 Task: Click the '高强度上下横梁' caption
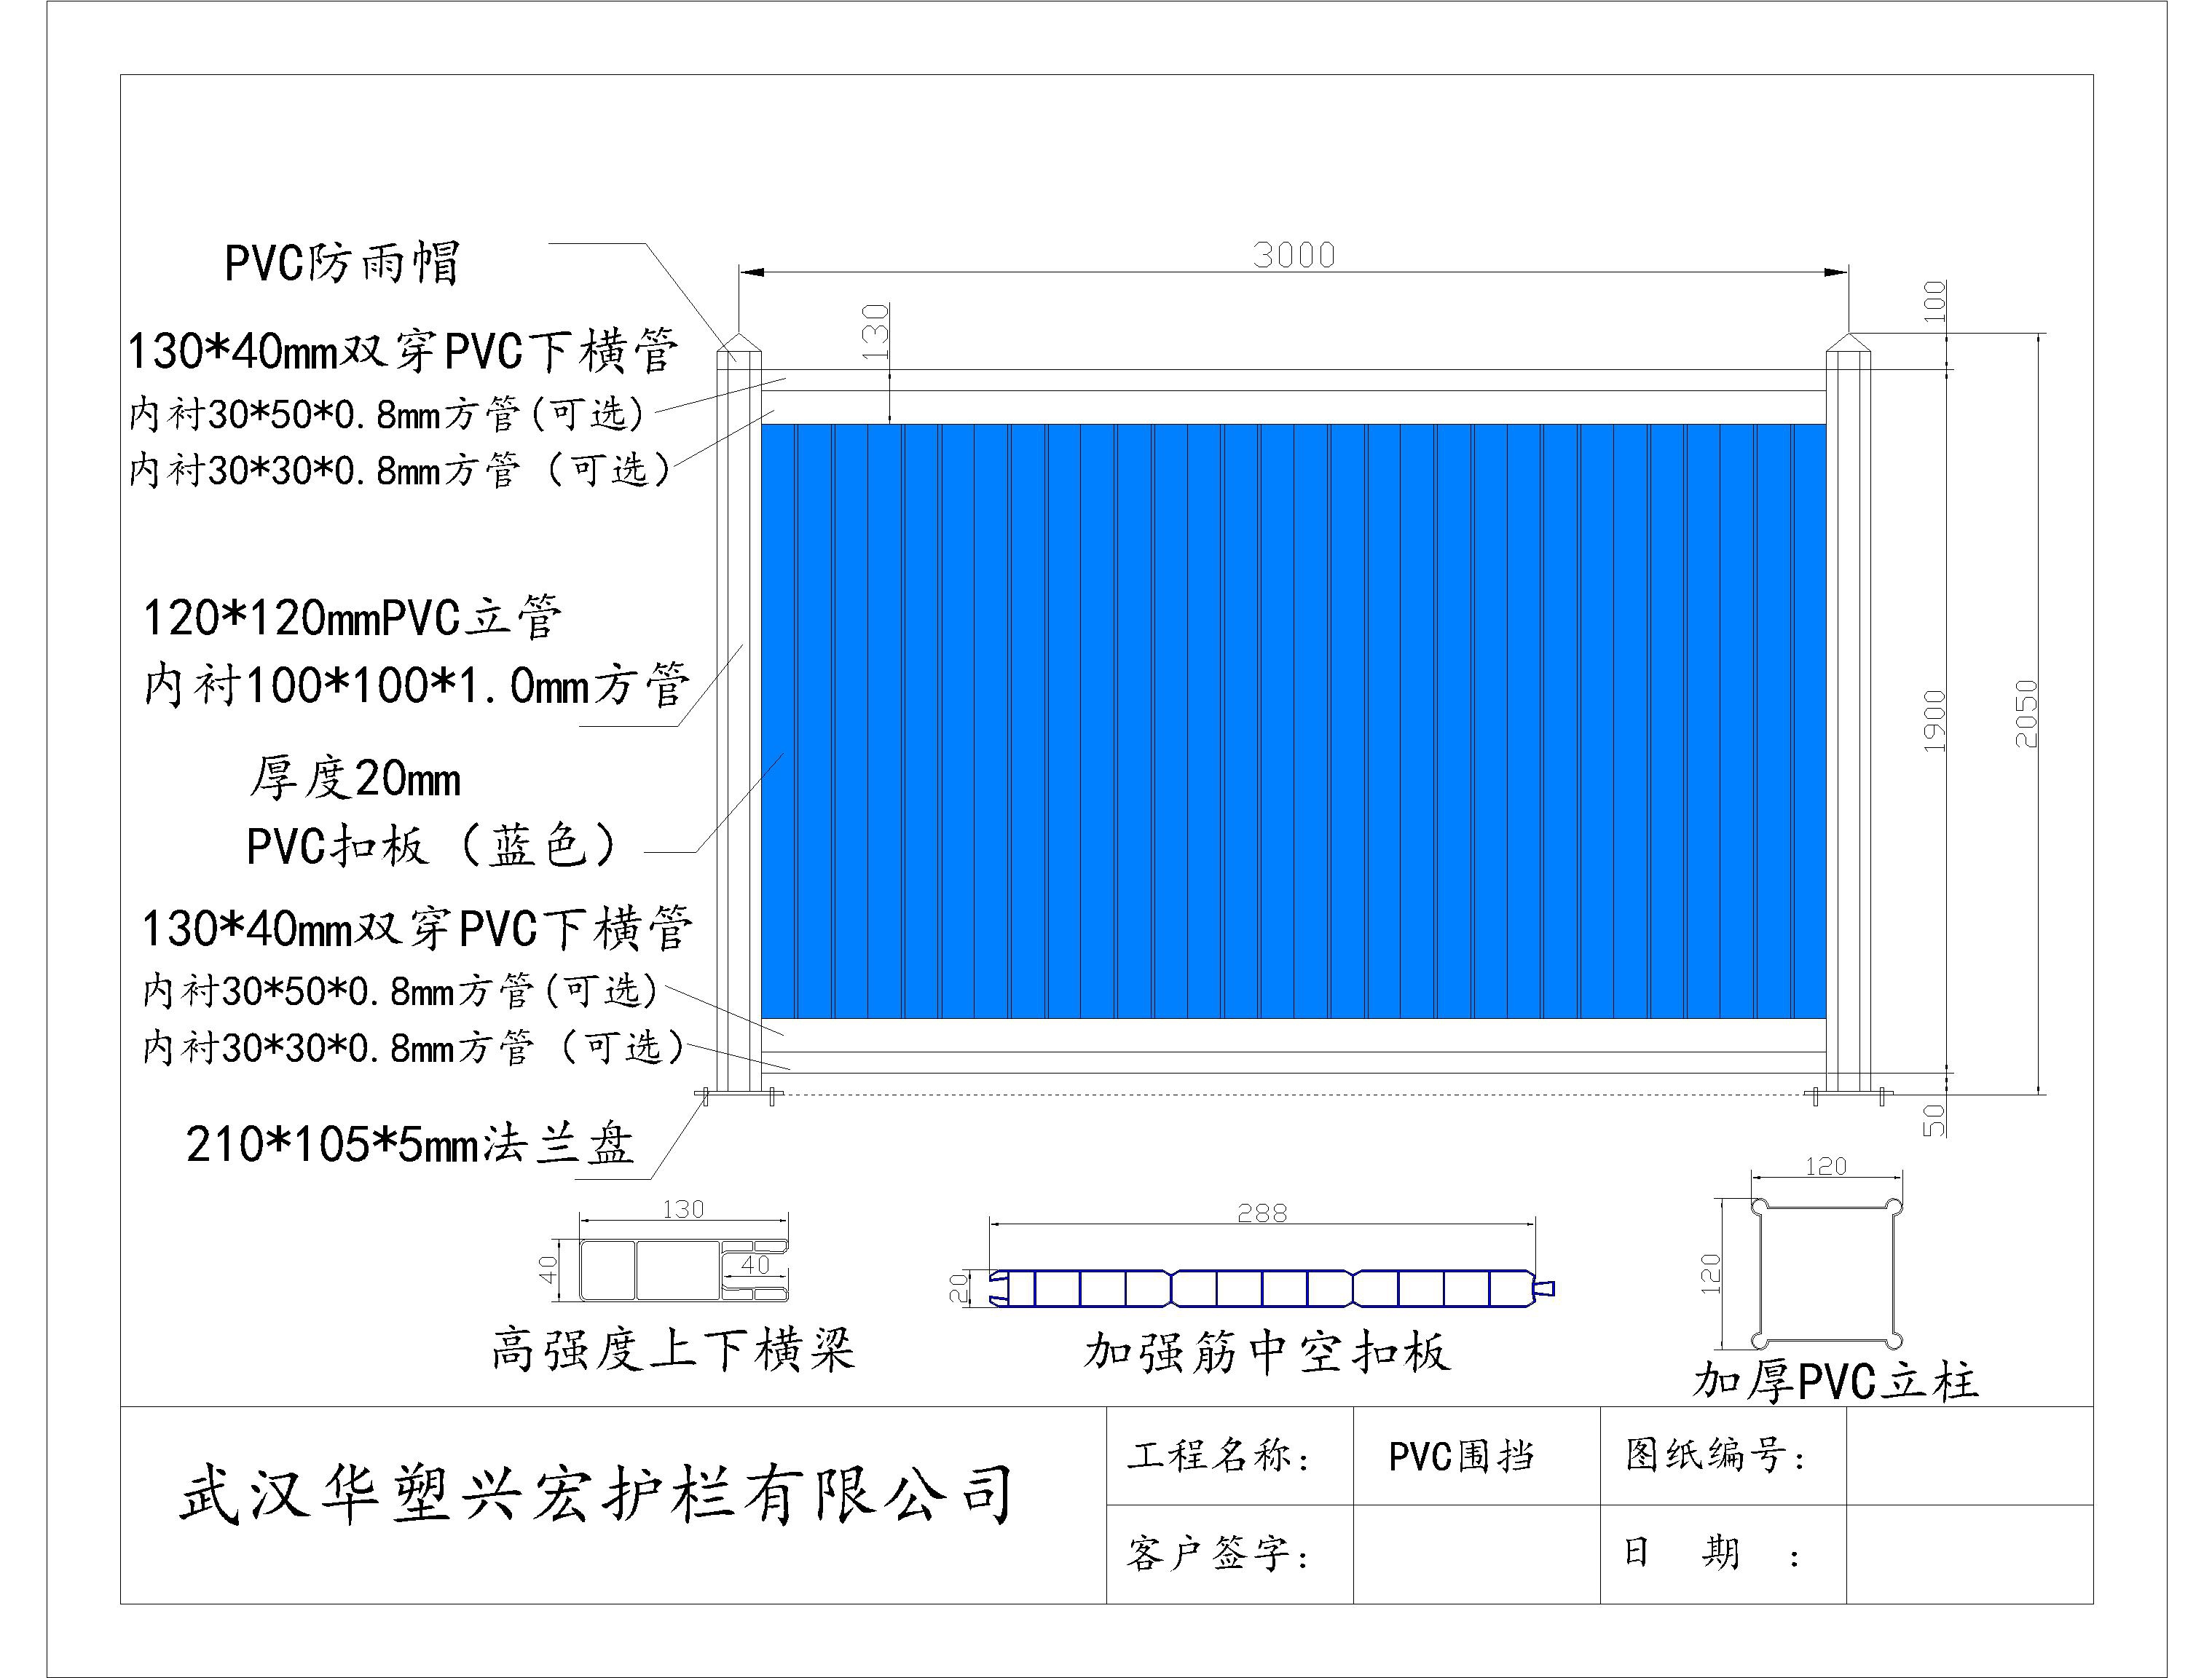[x=673, y=1348]
